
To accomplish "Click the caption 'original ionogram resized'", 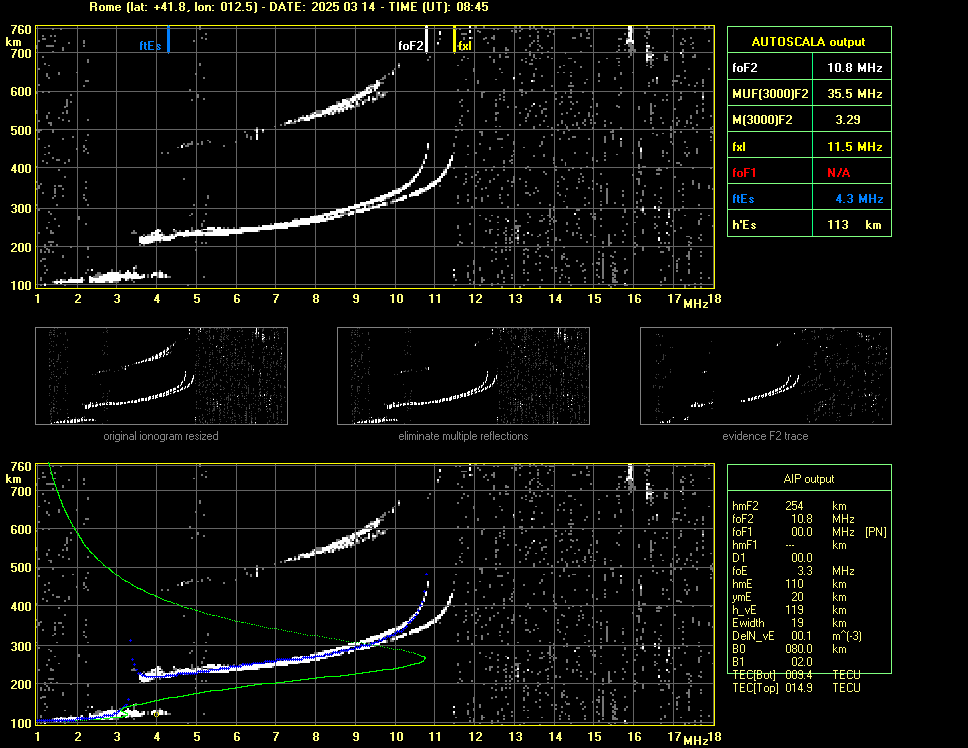I will [161, 436].
